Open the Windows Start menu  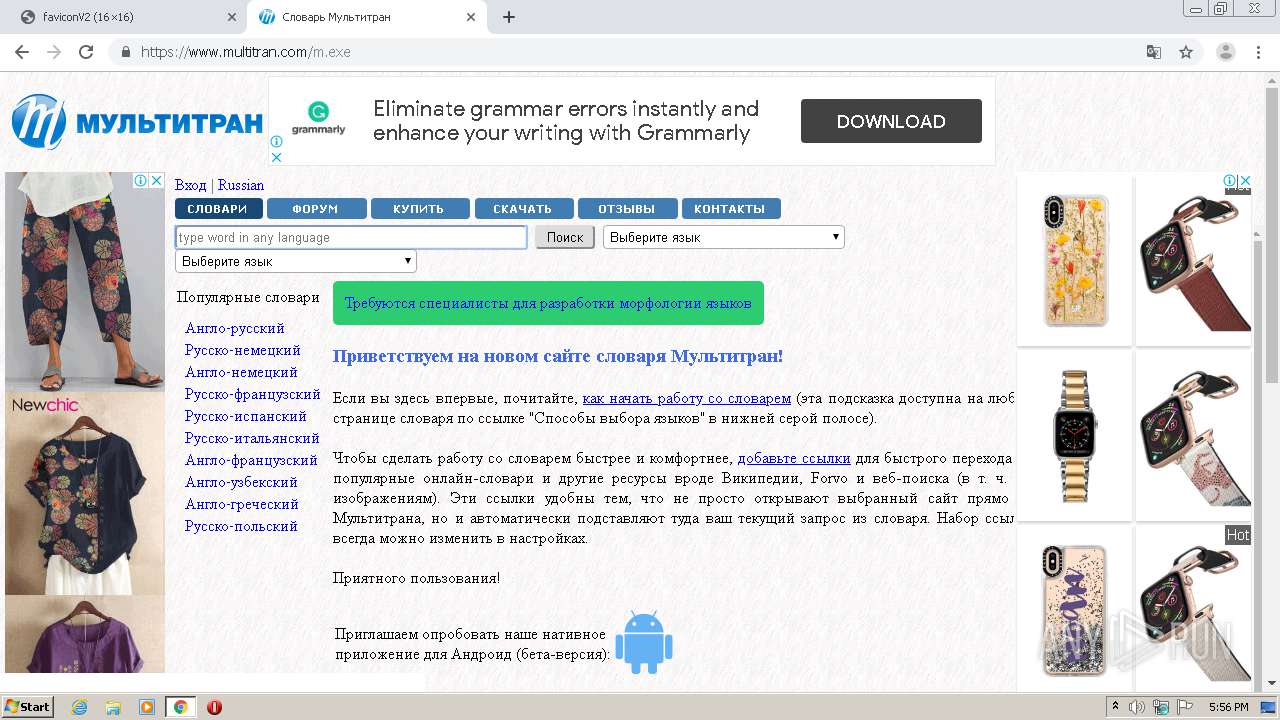(27, 706)
